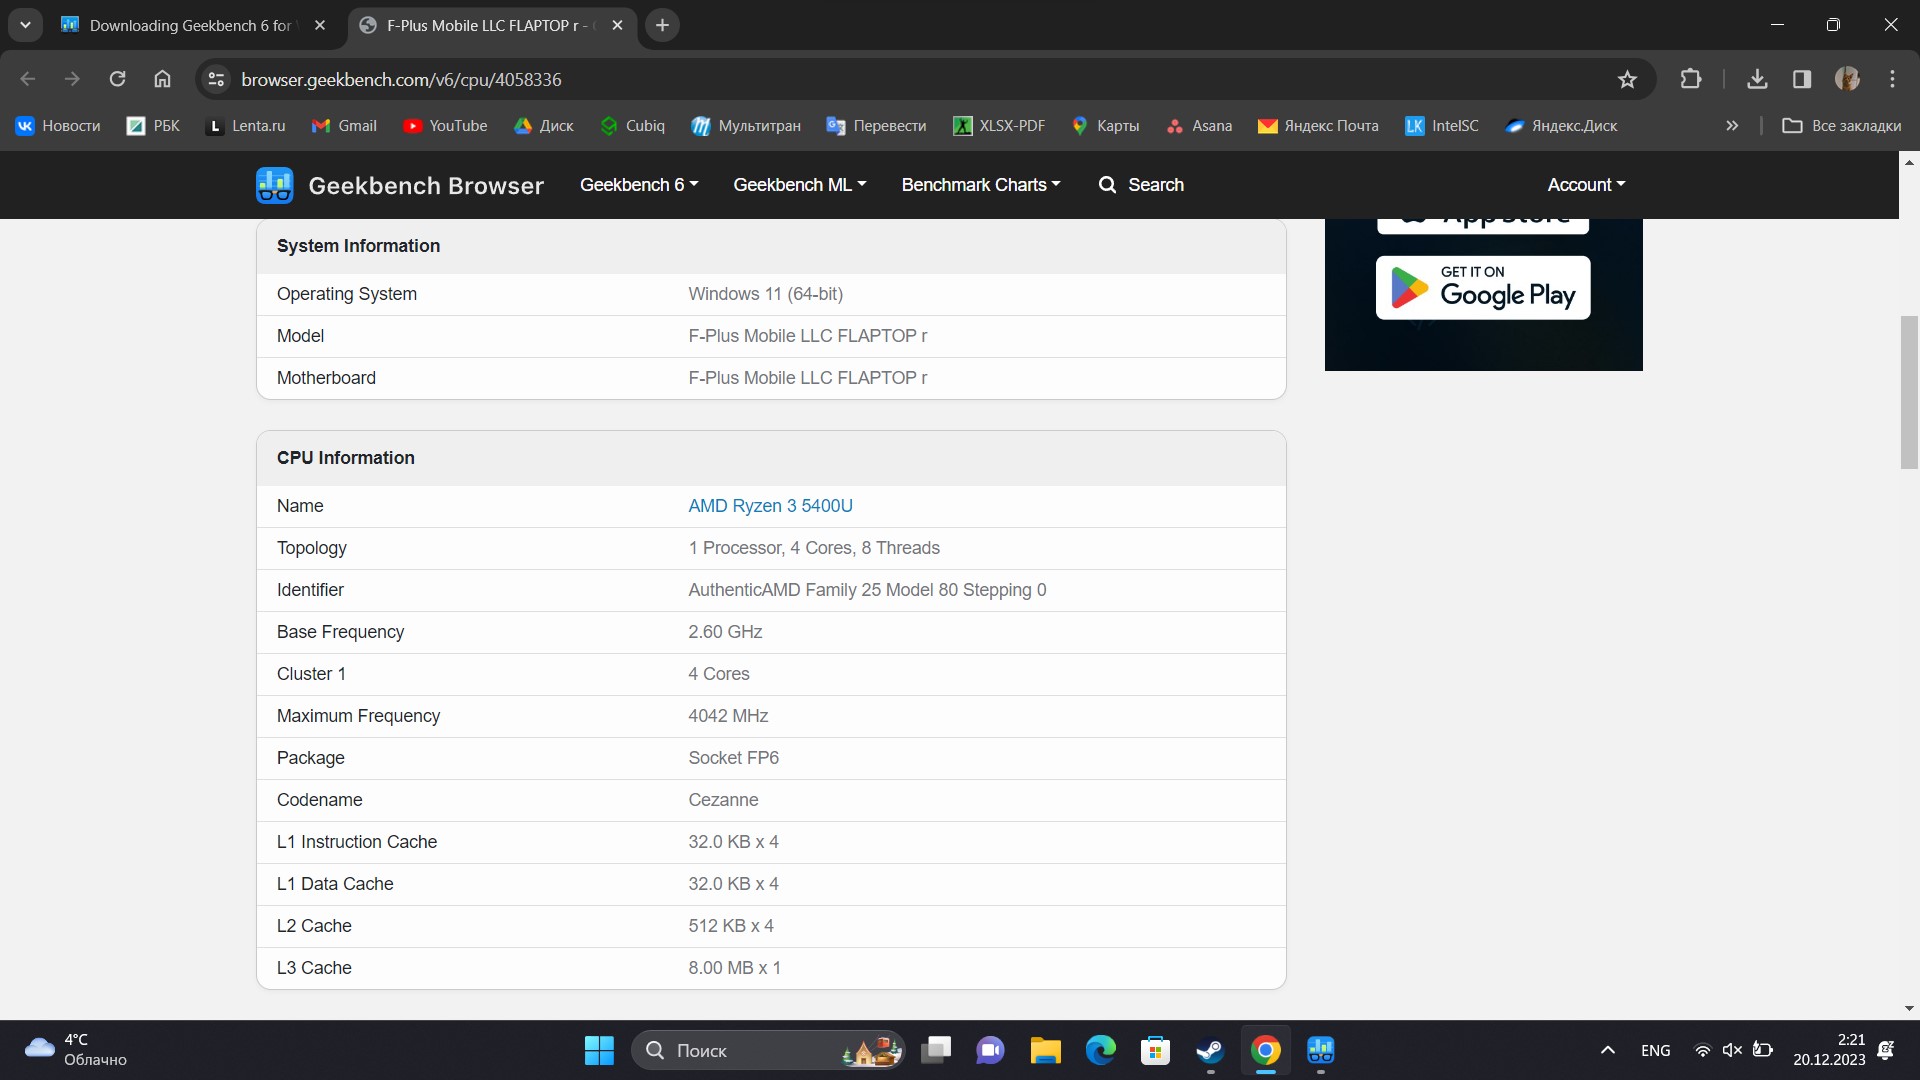Open the Lenta.ru bookmark
The width and height of the screenshot is (1920, 1080).
point(245,126)
